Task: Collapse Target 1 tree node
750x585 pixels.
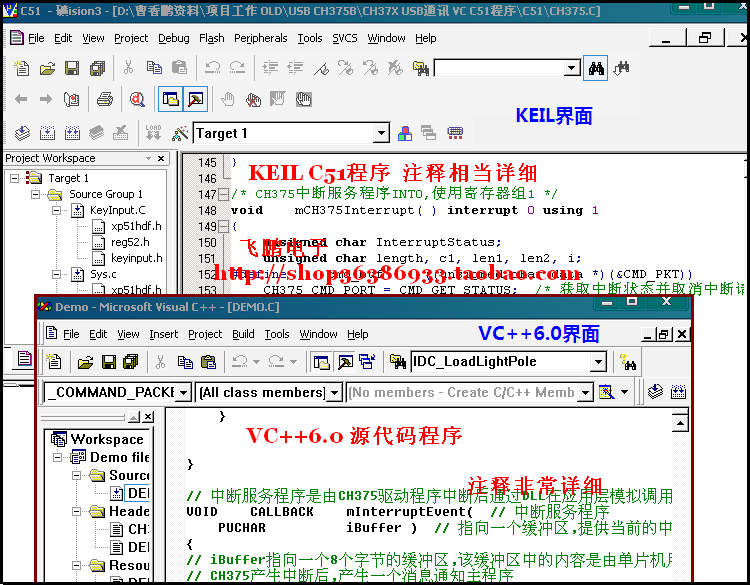Action: tap(14, 178)
